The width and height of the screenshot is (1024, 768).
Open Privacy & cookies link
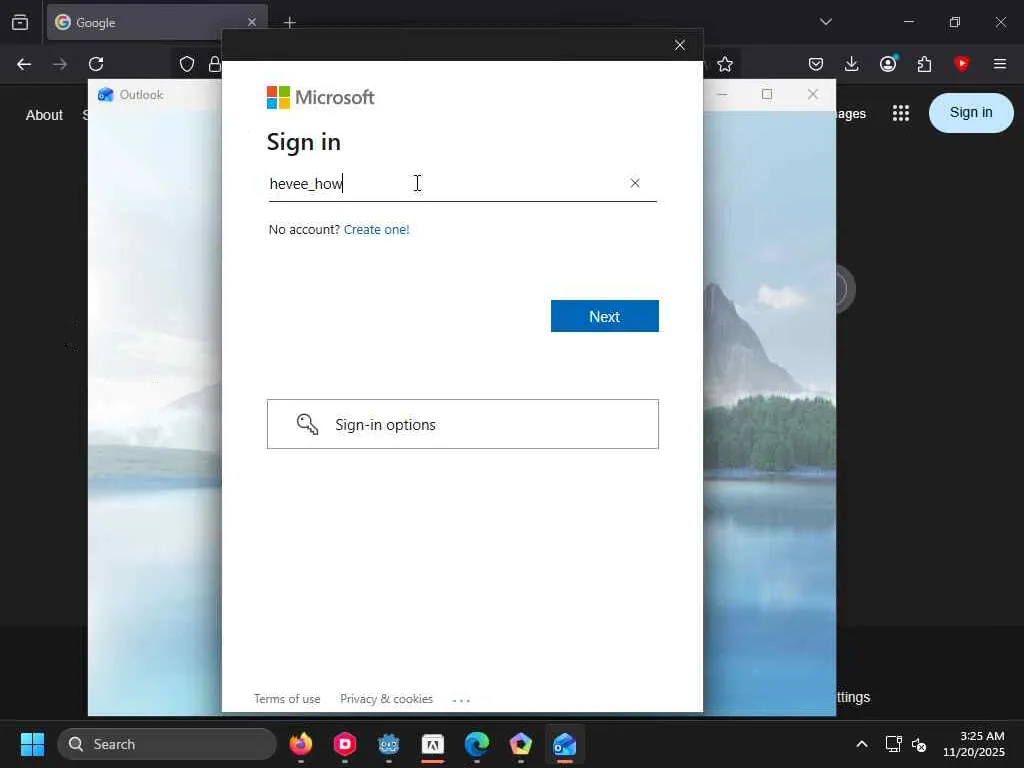click(386, 699)
